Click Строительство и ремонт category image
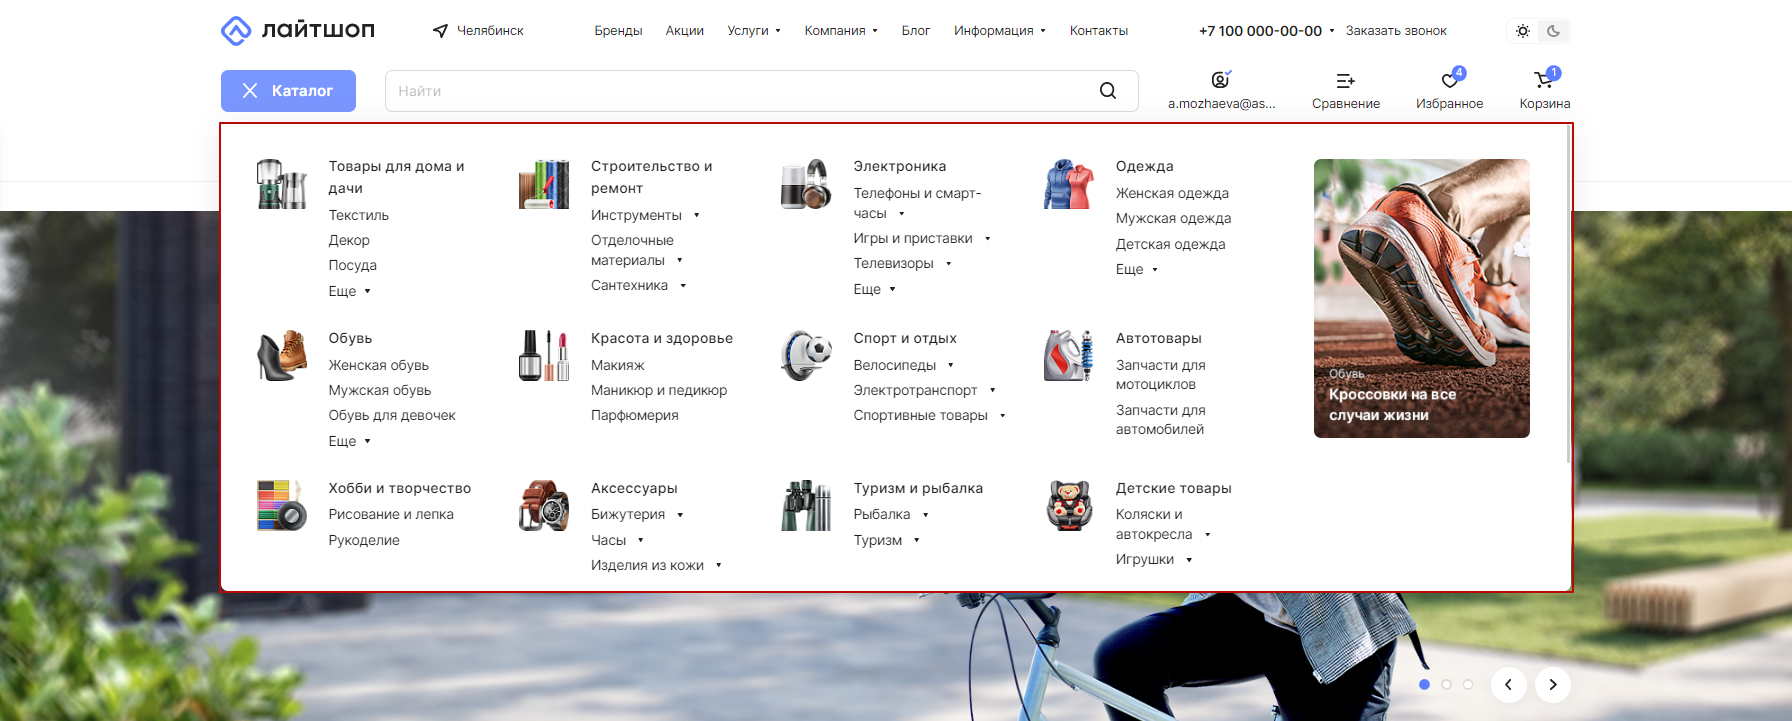 pyautogui.click(x=544, y=184)
